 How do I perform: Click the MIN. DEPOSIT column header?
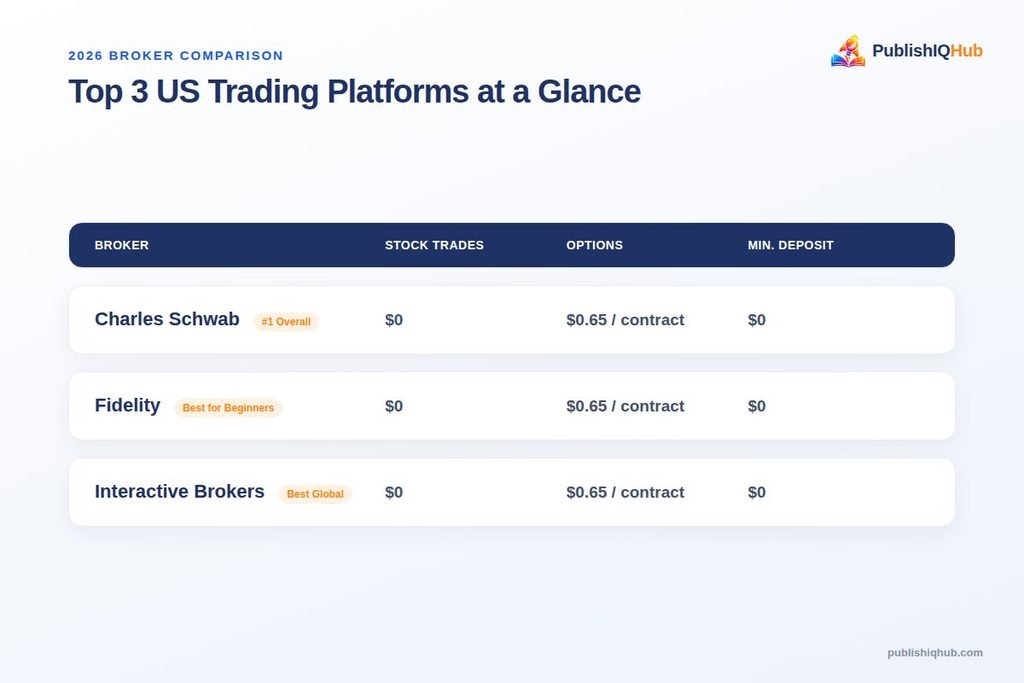(x=790, y=246)
